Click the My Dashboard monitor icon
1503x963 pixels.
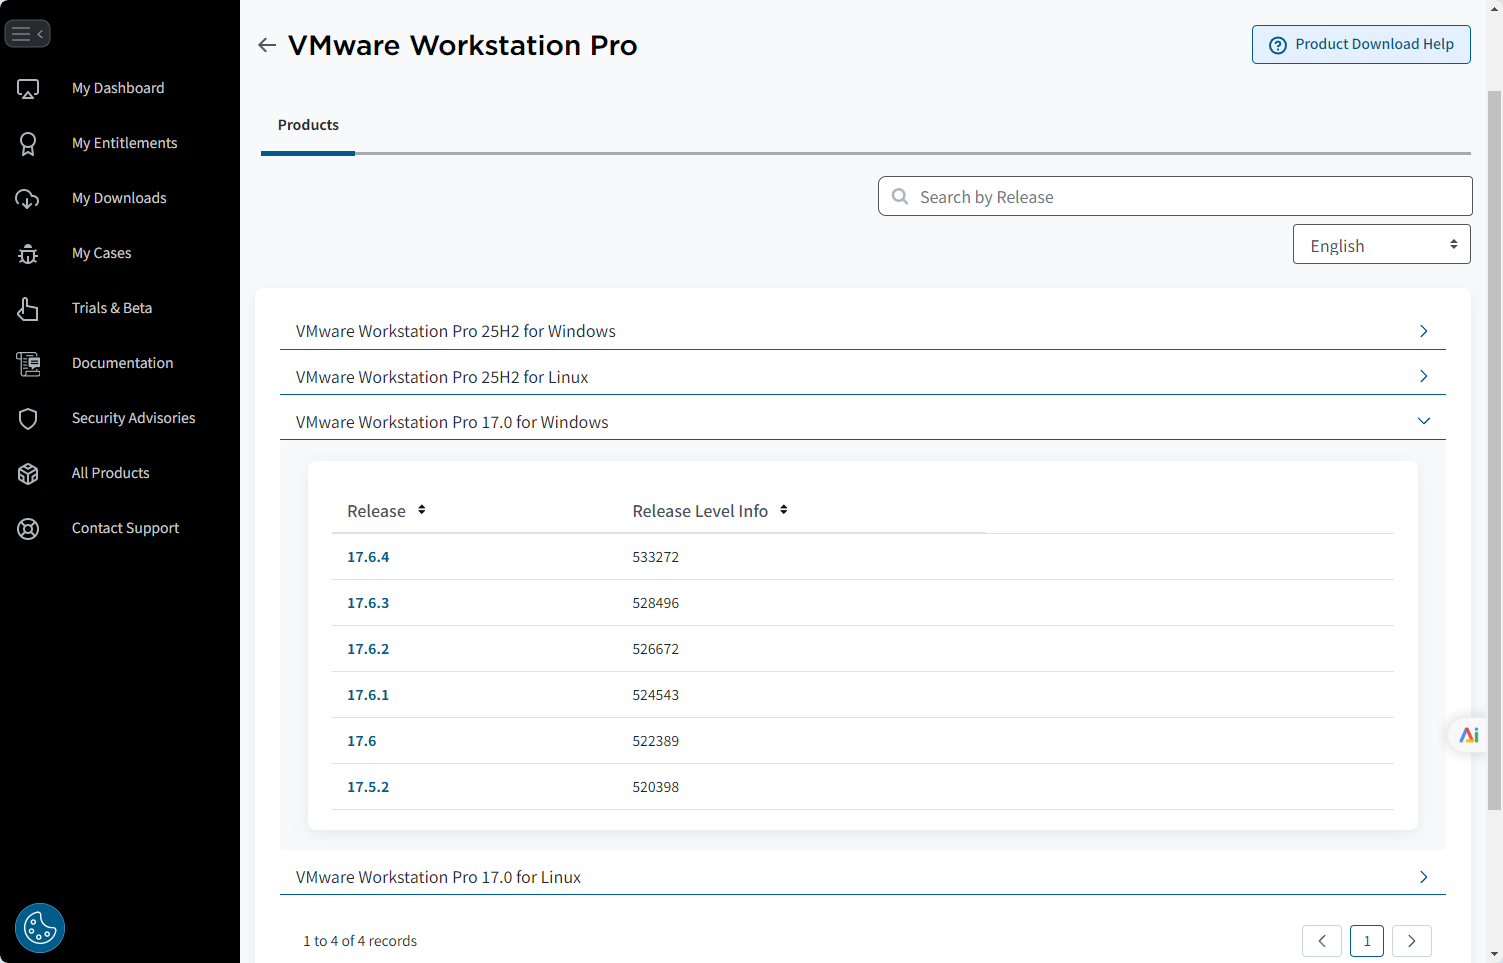[x=28, y=89]
